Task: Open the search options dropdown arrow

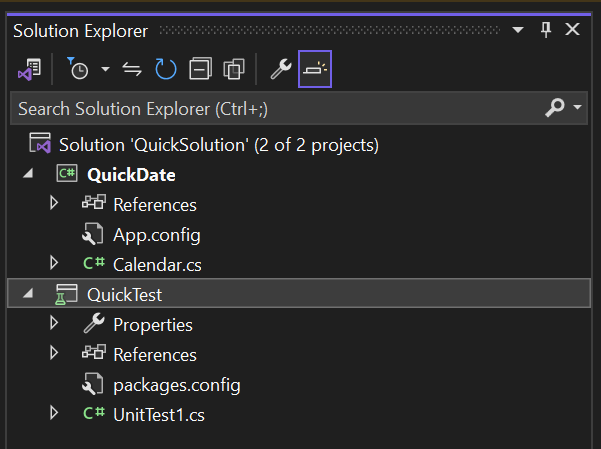Action: (579, 107)
